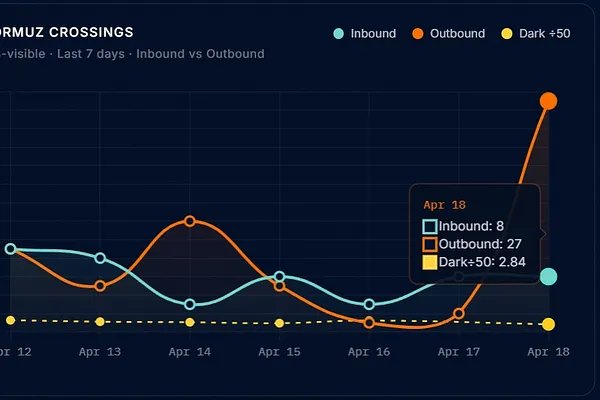Select the Outbound peak point on Apr 14

pyautogui.click(x=190, y=221)
